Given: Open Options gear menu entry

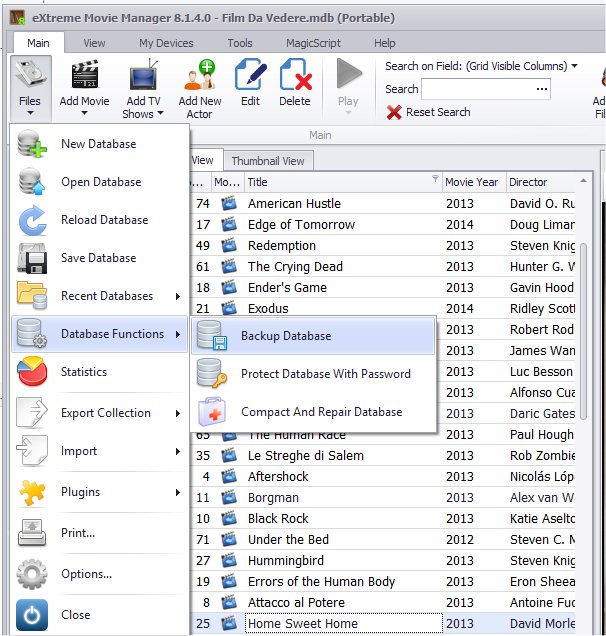Looking at the screenshot, I should coord(86,574).
